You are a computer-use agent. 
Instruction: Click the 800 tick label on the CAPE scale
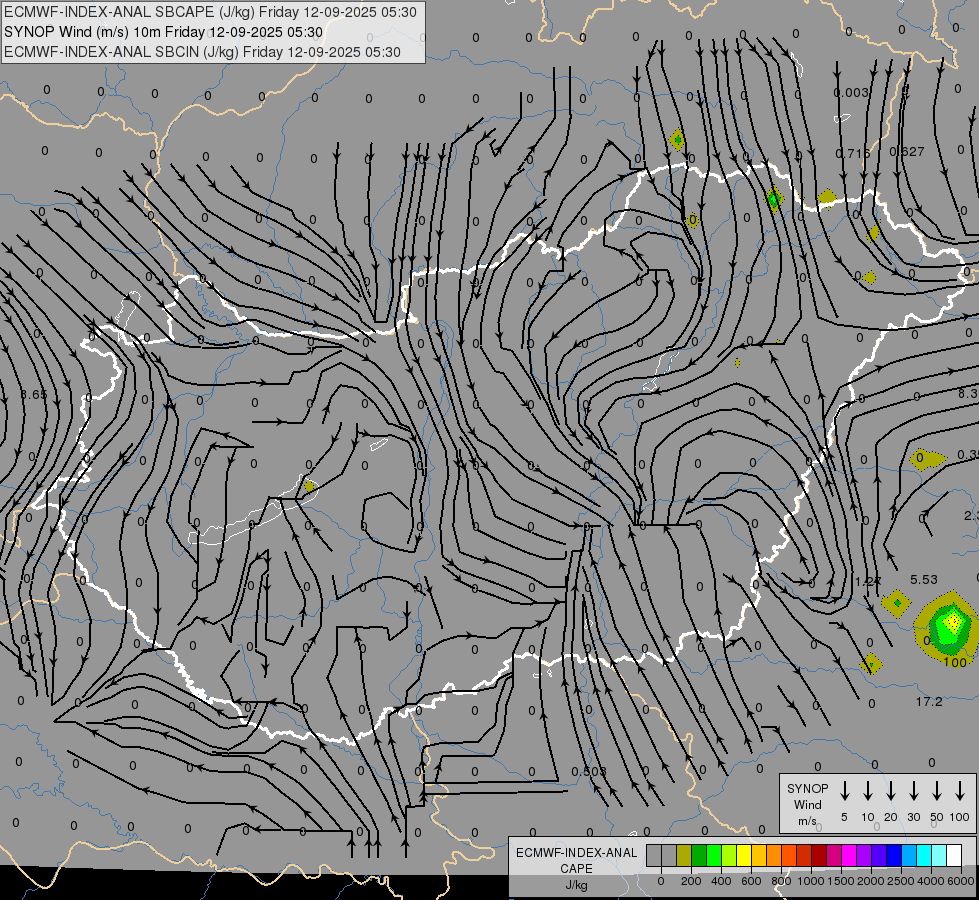(781, 881)
